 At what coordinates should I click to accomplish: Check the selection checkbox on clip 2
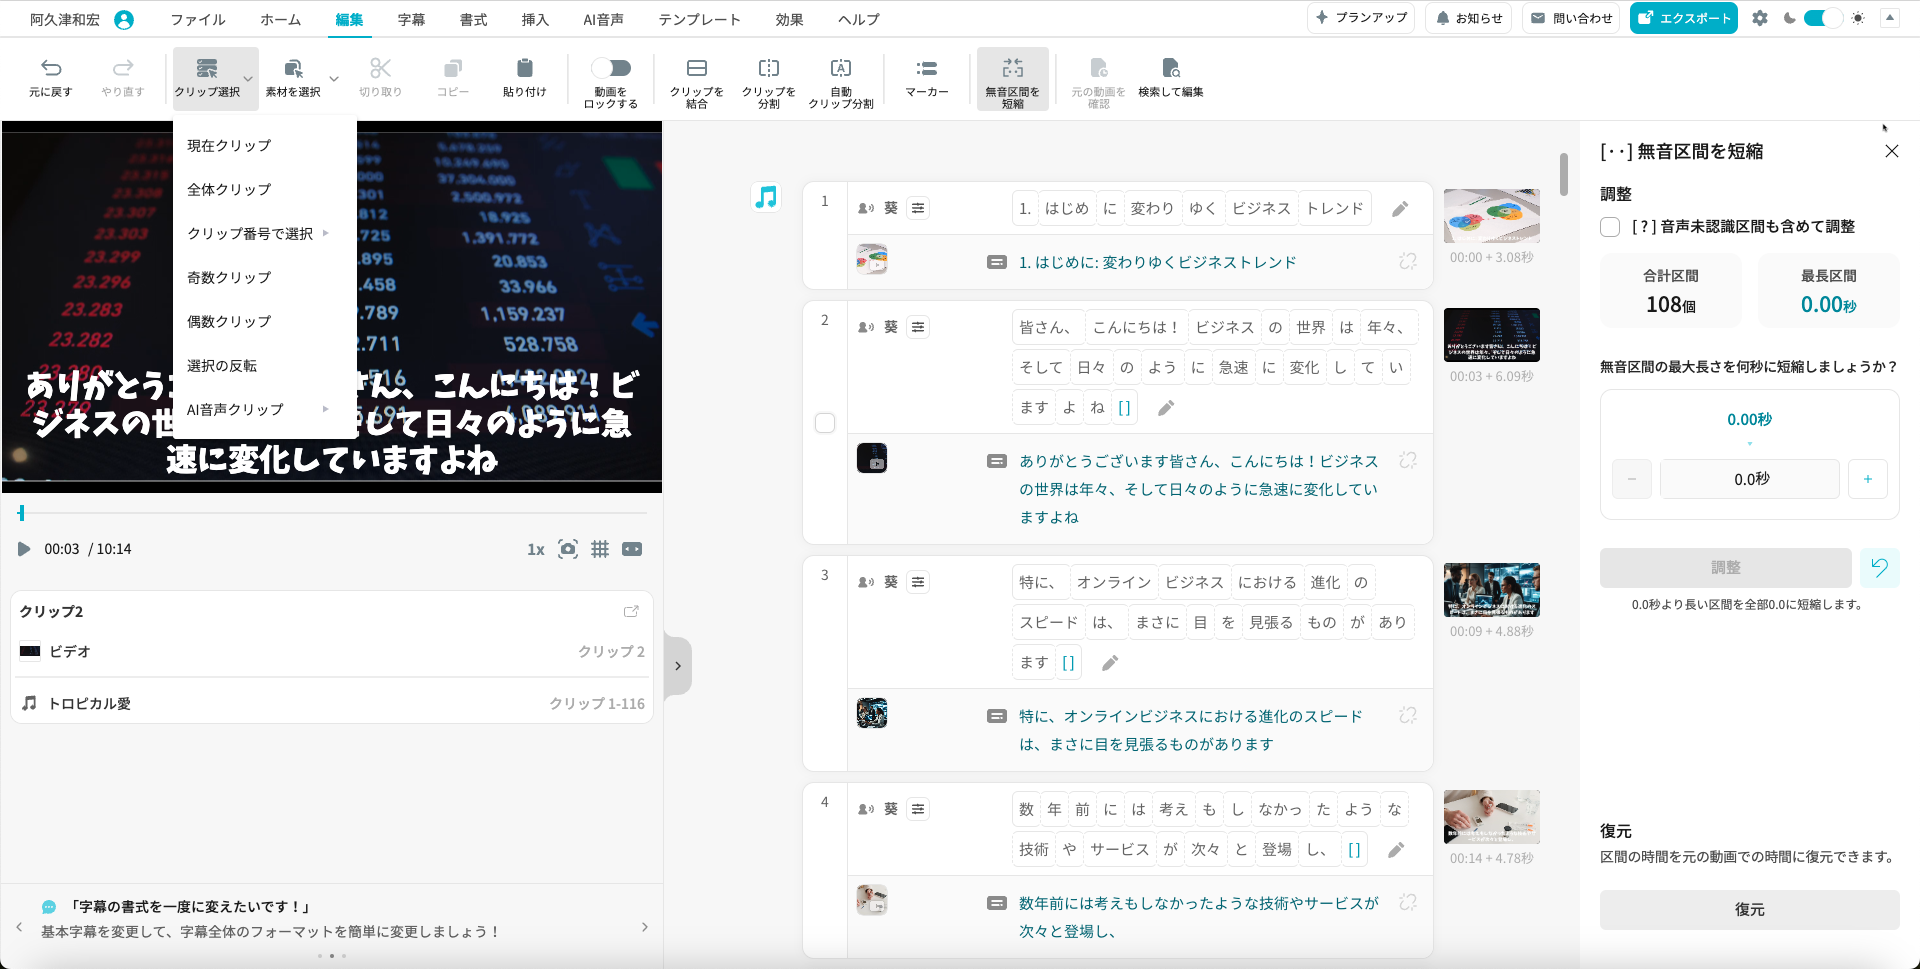pyautogui.click(x=825, y=423)
